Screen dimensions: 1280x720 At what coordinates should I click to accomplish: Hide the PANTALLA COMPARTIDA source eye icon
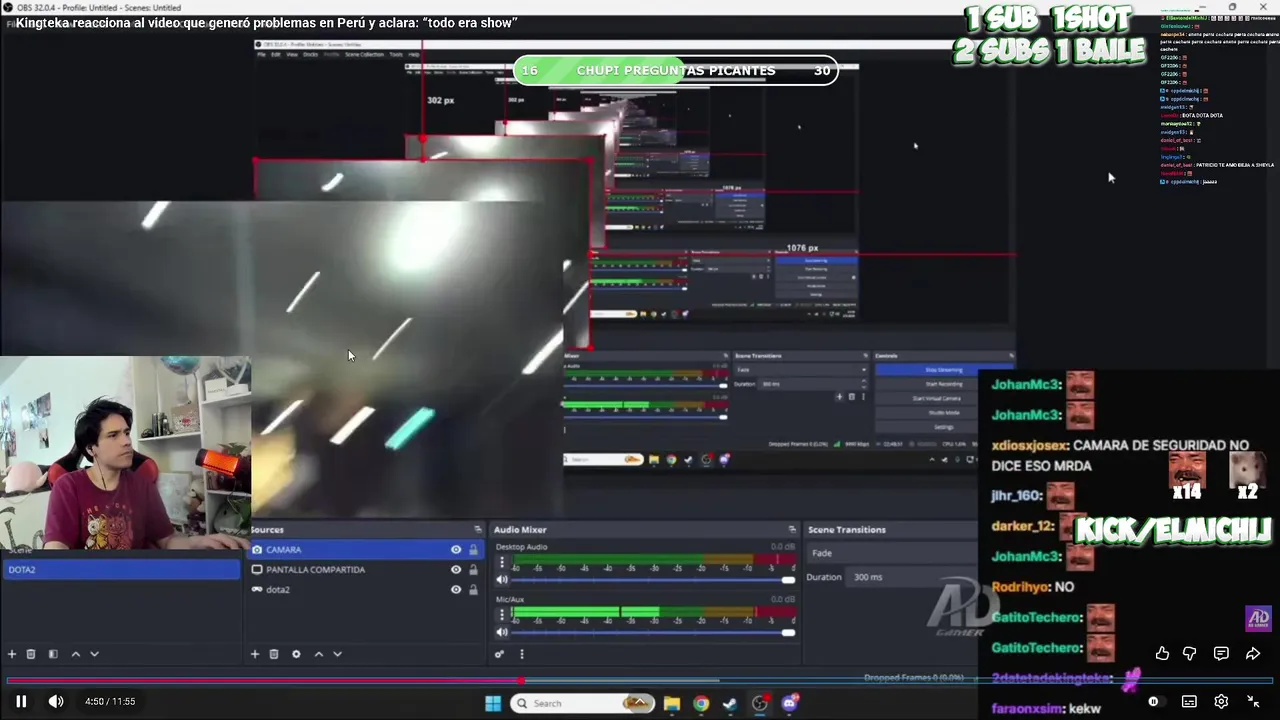tap(456, 569)
